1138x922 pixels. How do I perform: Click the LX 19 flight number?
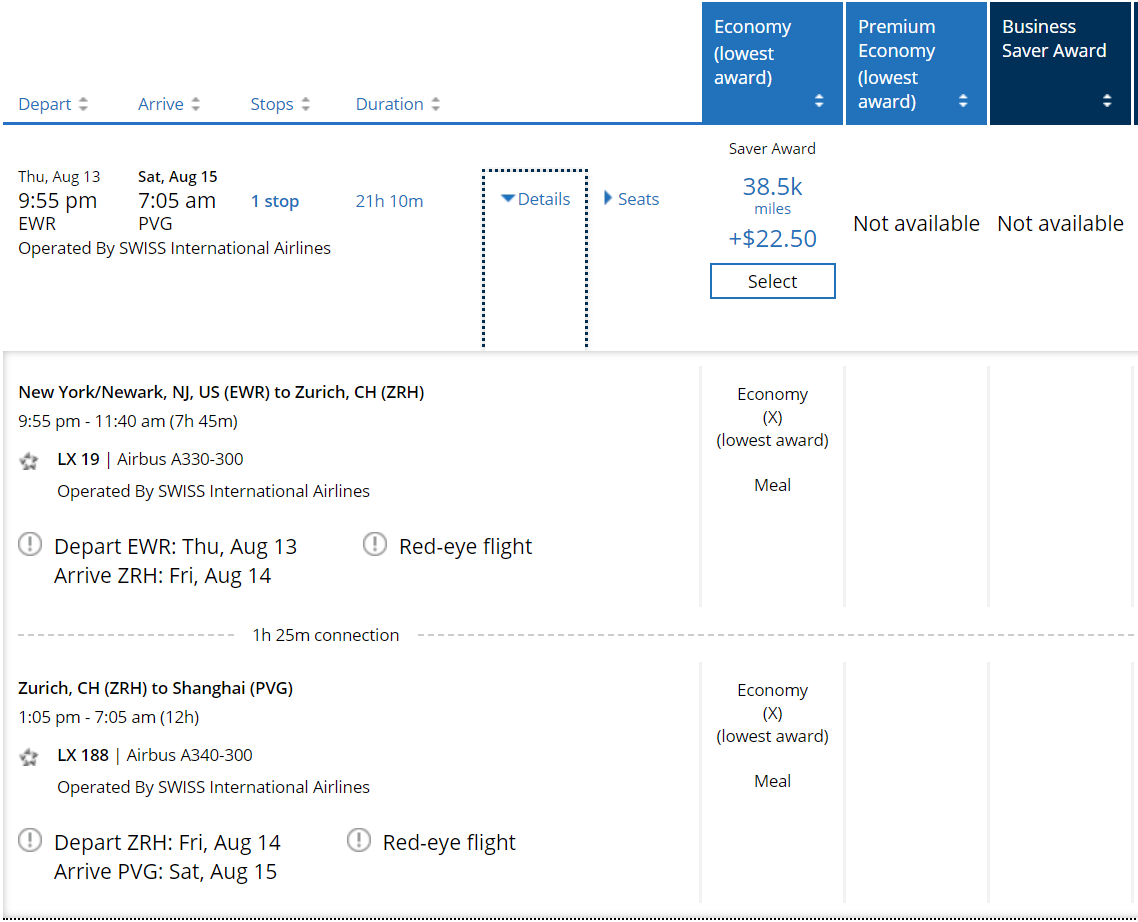[78, 459]
